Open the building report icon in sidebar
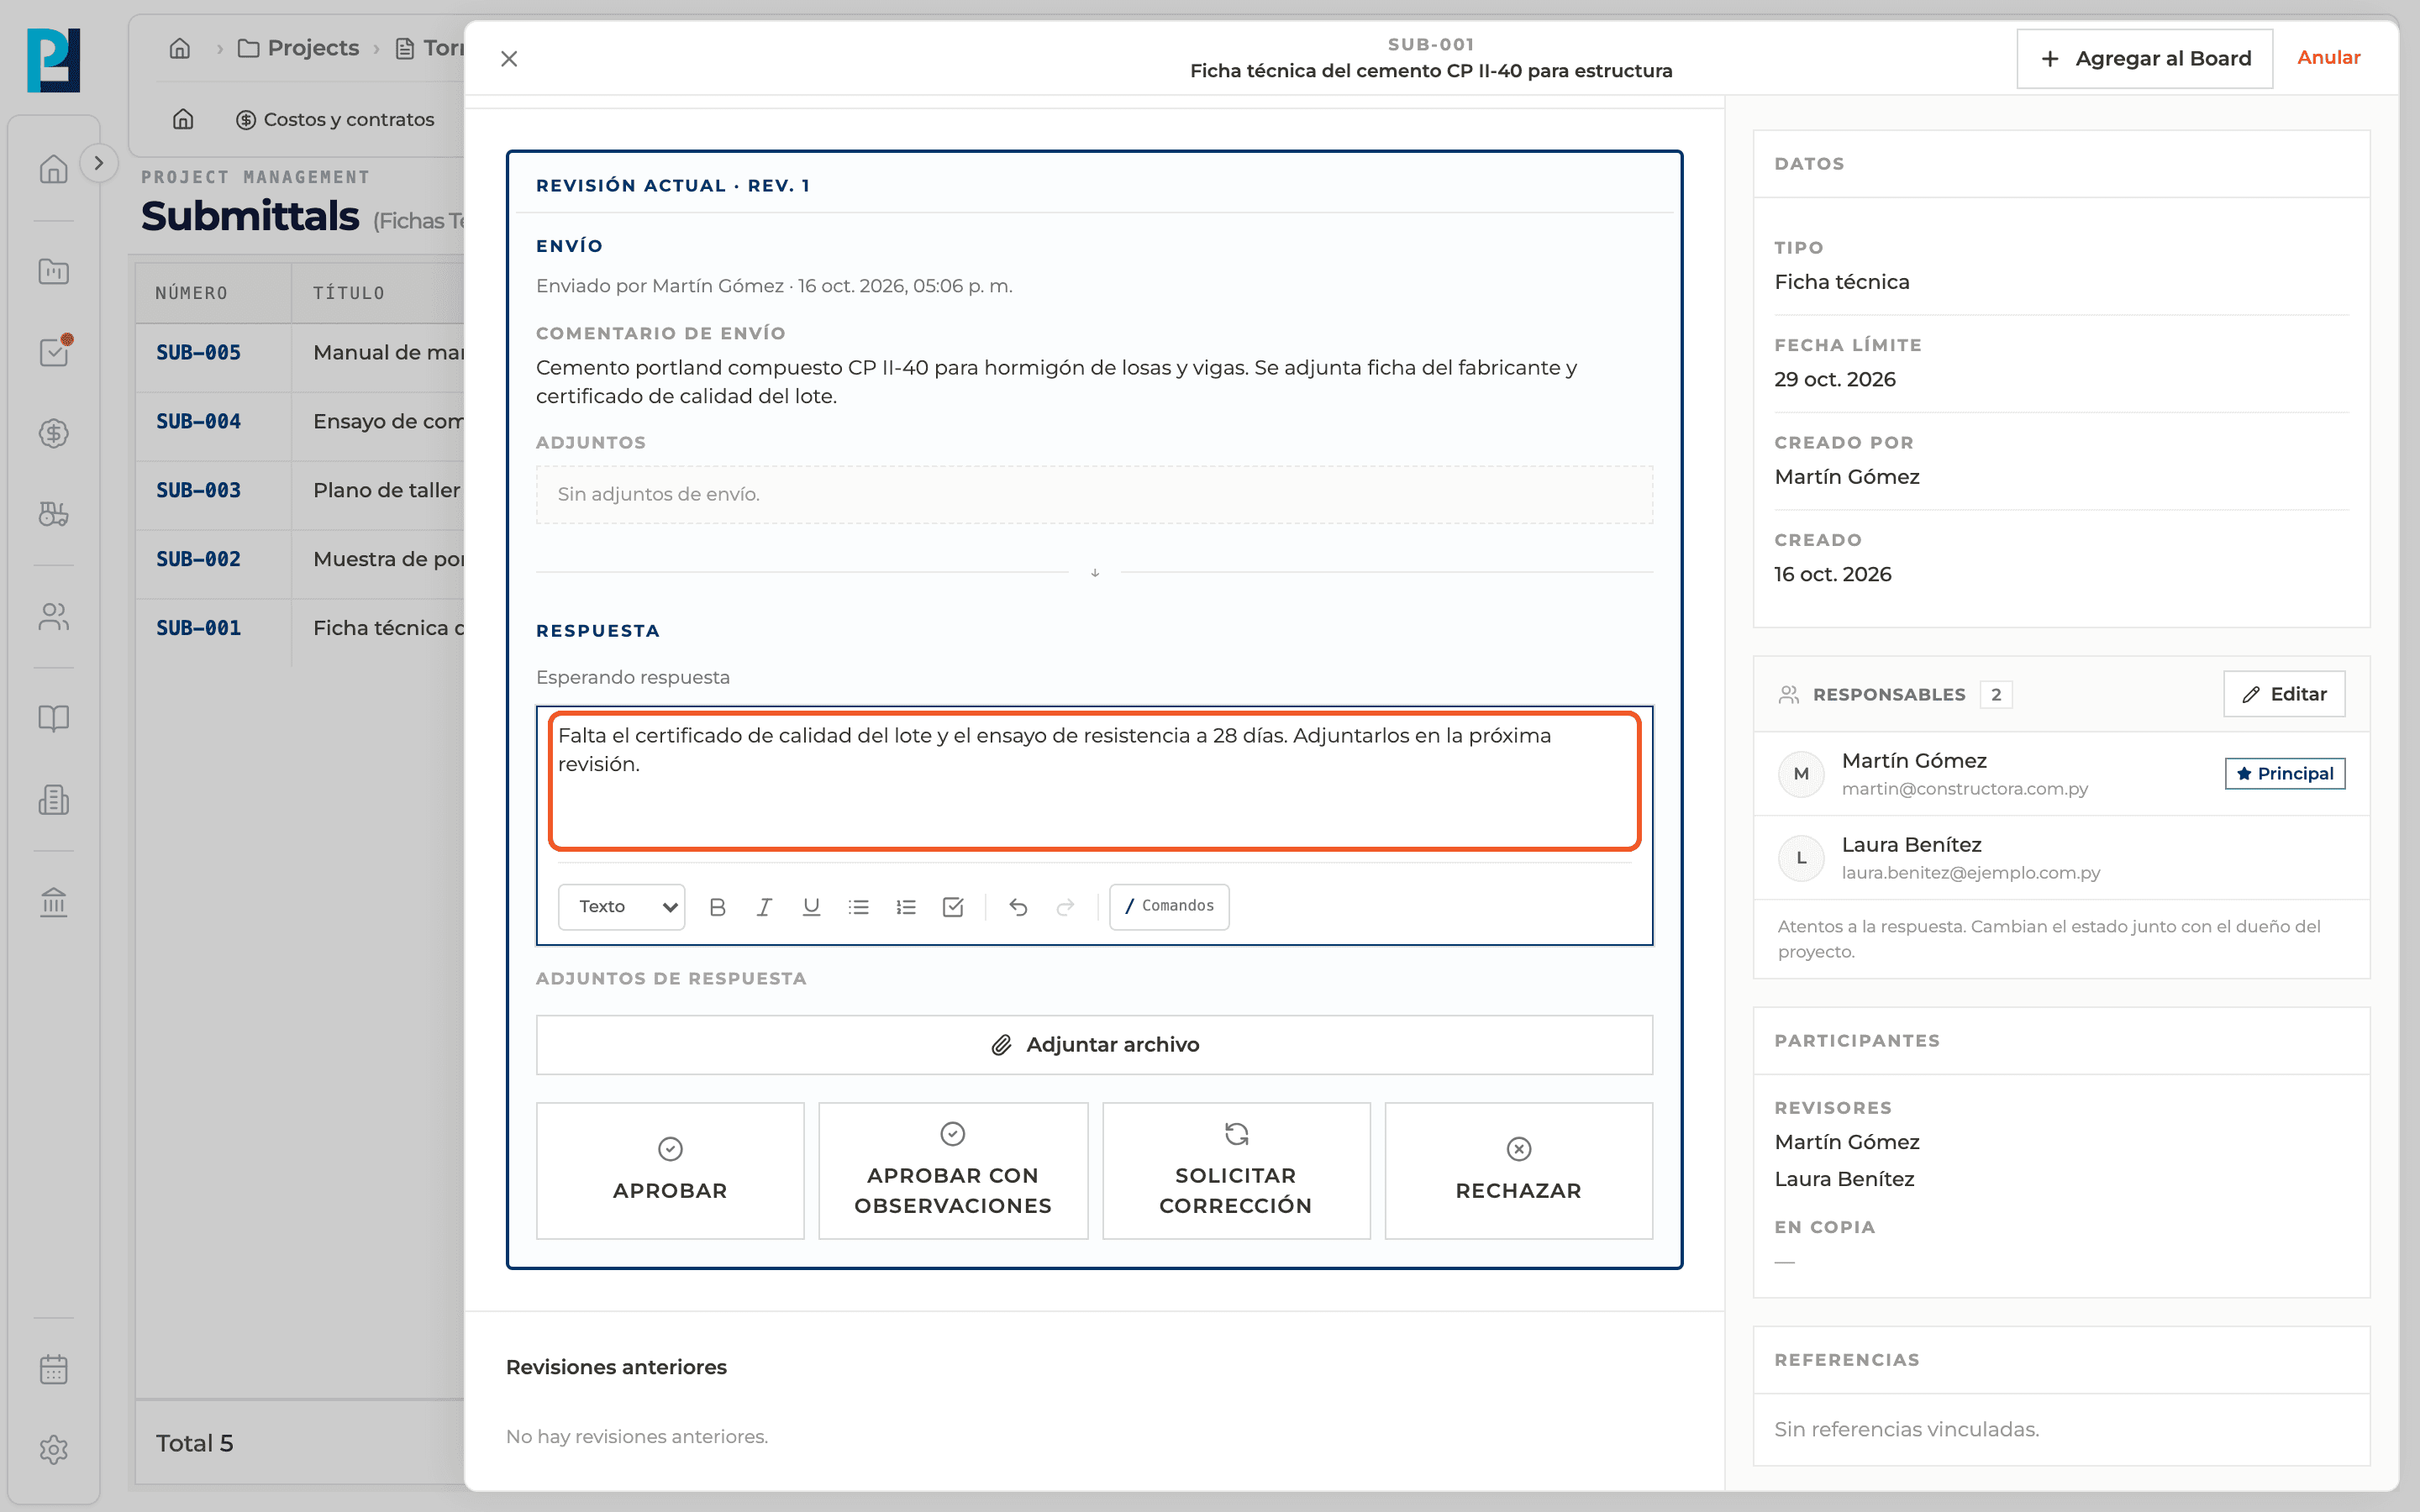 (x=54, y=800)
